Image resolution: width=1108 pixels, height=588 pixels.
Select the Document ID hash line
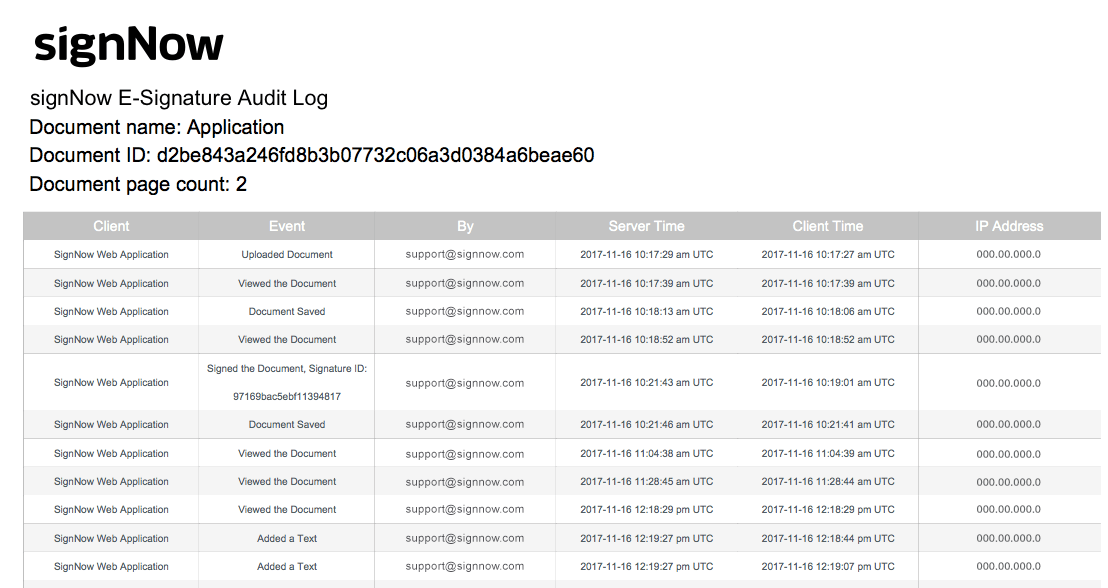[x=312, y=155]
